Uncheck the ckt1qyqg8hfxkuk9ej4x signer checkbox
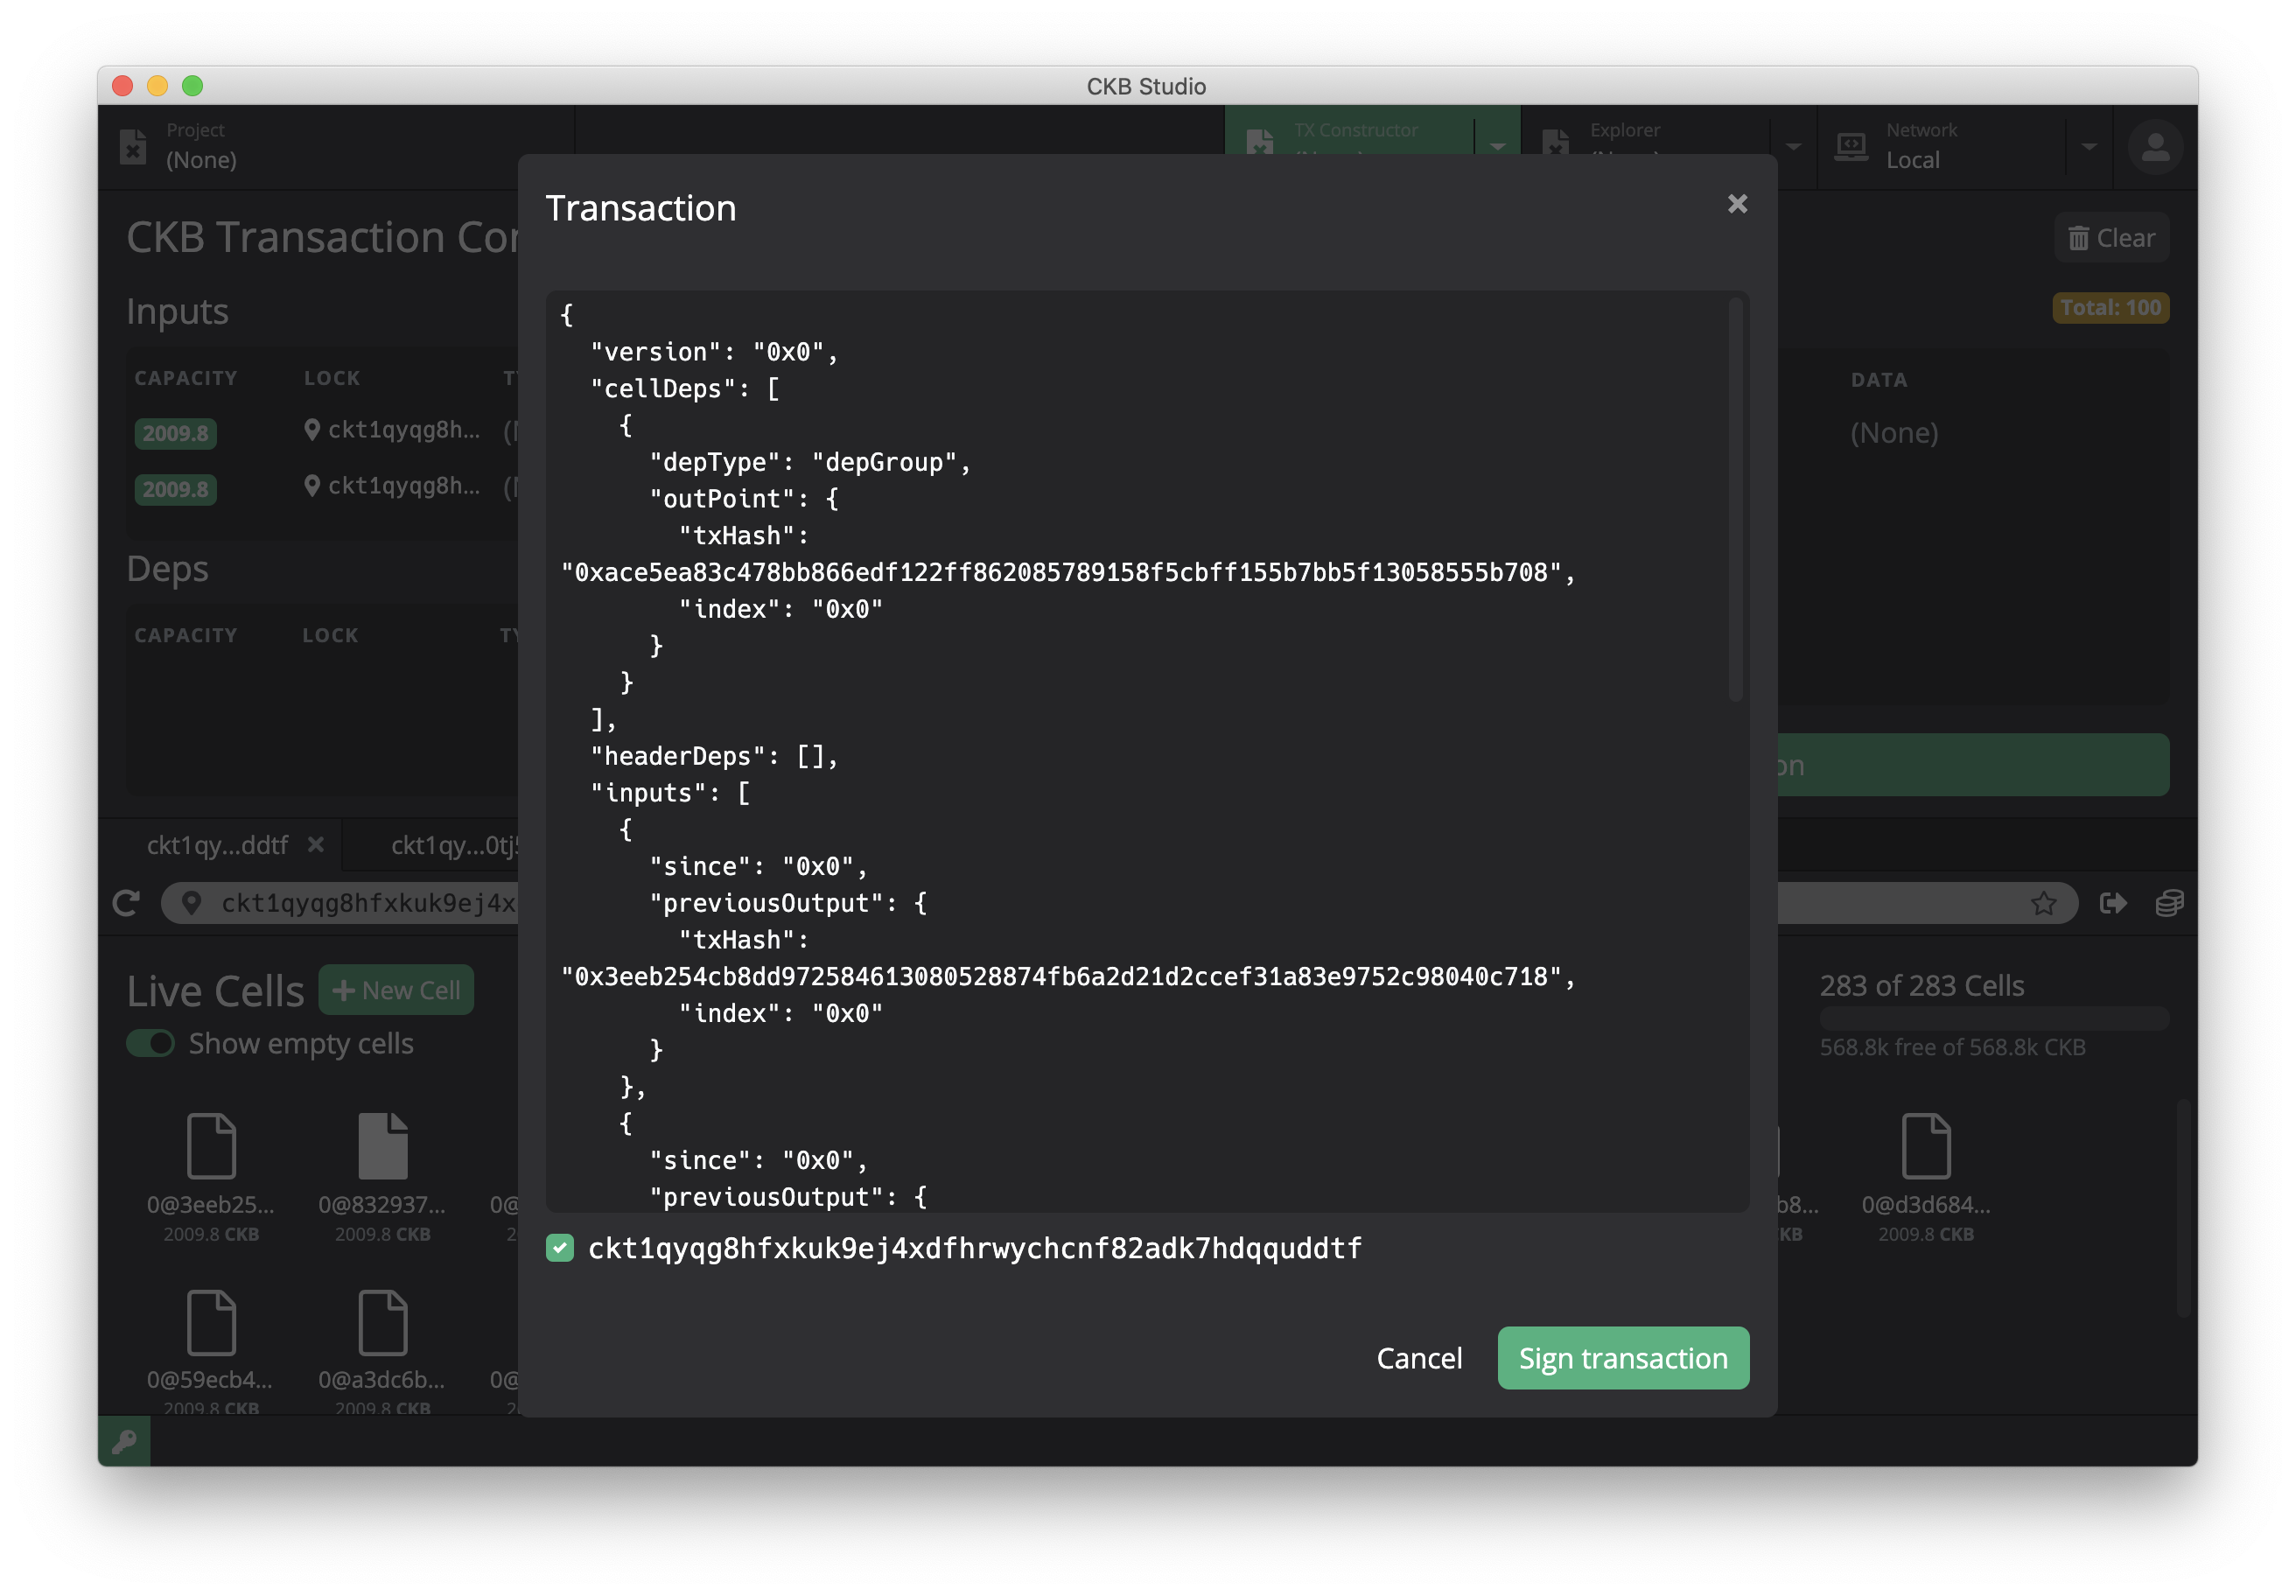Screen dimensions: 2296x1596 point(560,1247)
